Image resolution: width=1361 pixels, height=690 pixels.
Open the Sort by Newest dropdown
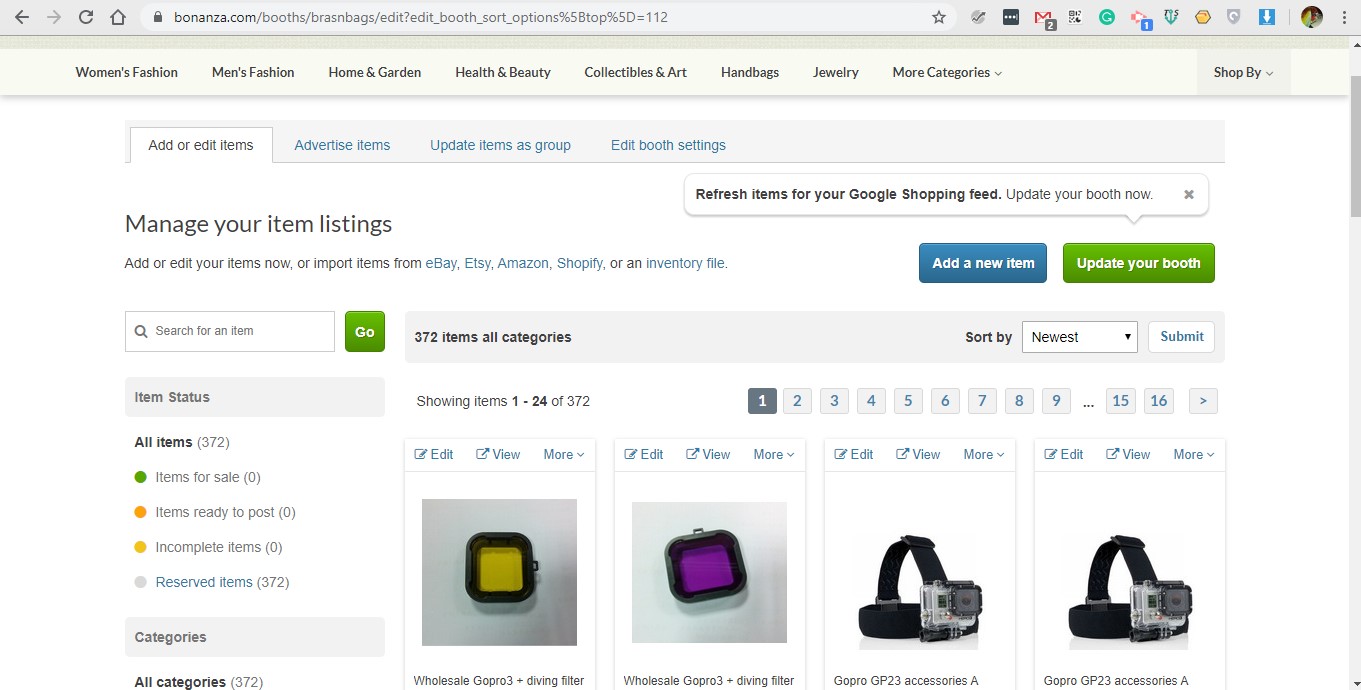tap(1079, 337)
